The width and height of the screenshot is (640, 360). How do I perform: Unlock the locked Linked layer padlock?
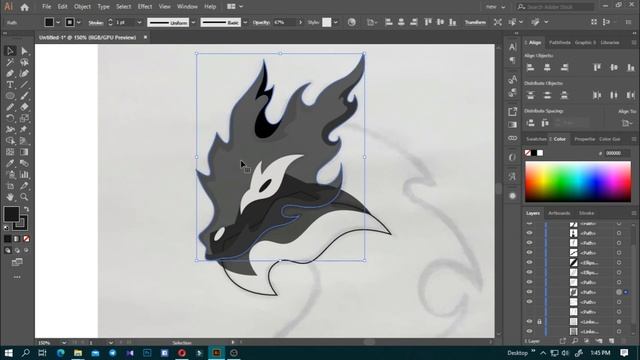pos(539,322)
